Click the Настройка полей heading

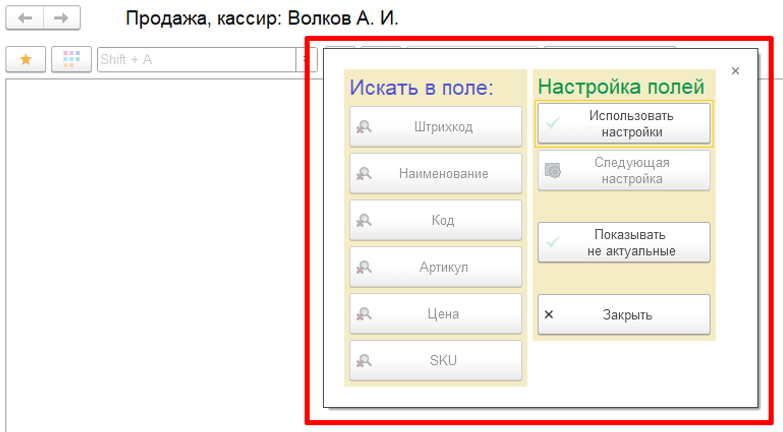621,87
